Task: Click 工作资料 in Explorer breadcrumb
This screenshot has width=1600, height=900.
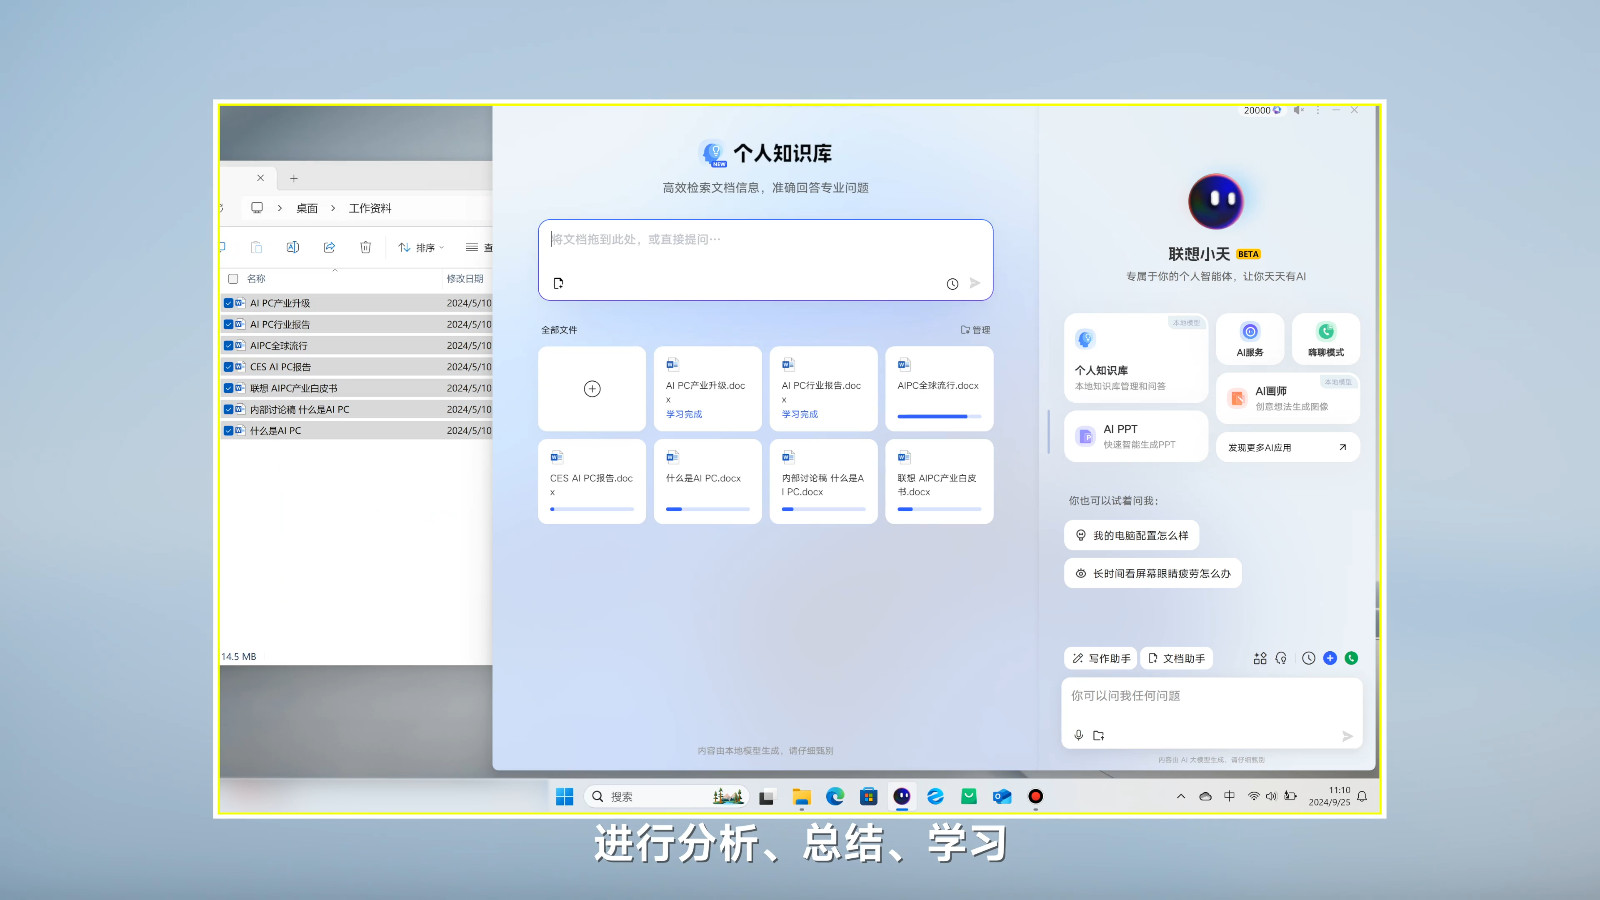Action: tap(370, 208)
